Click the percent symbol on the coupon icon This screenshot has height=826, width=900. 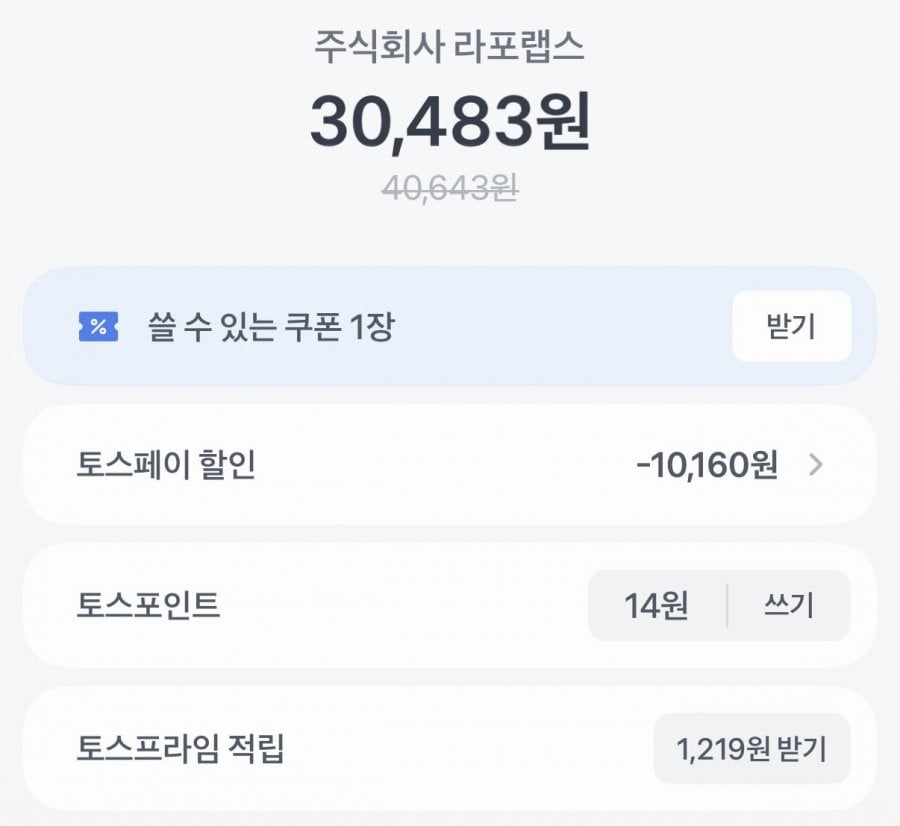pos(98,327)
